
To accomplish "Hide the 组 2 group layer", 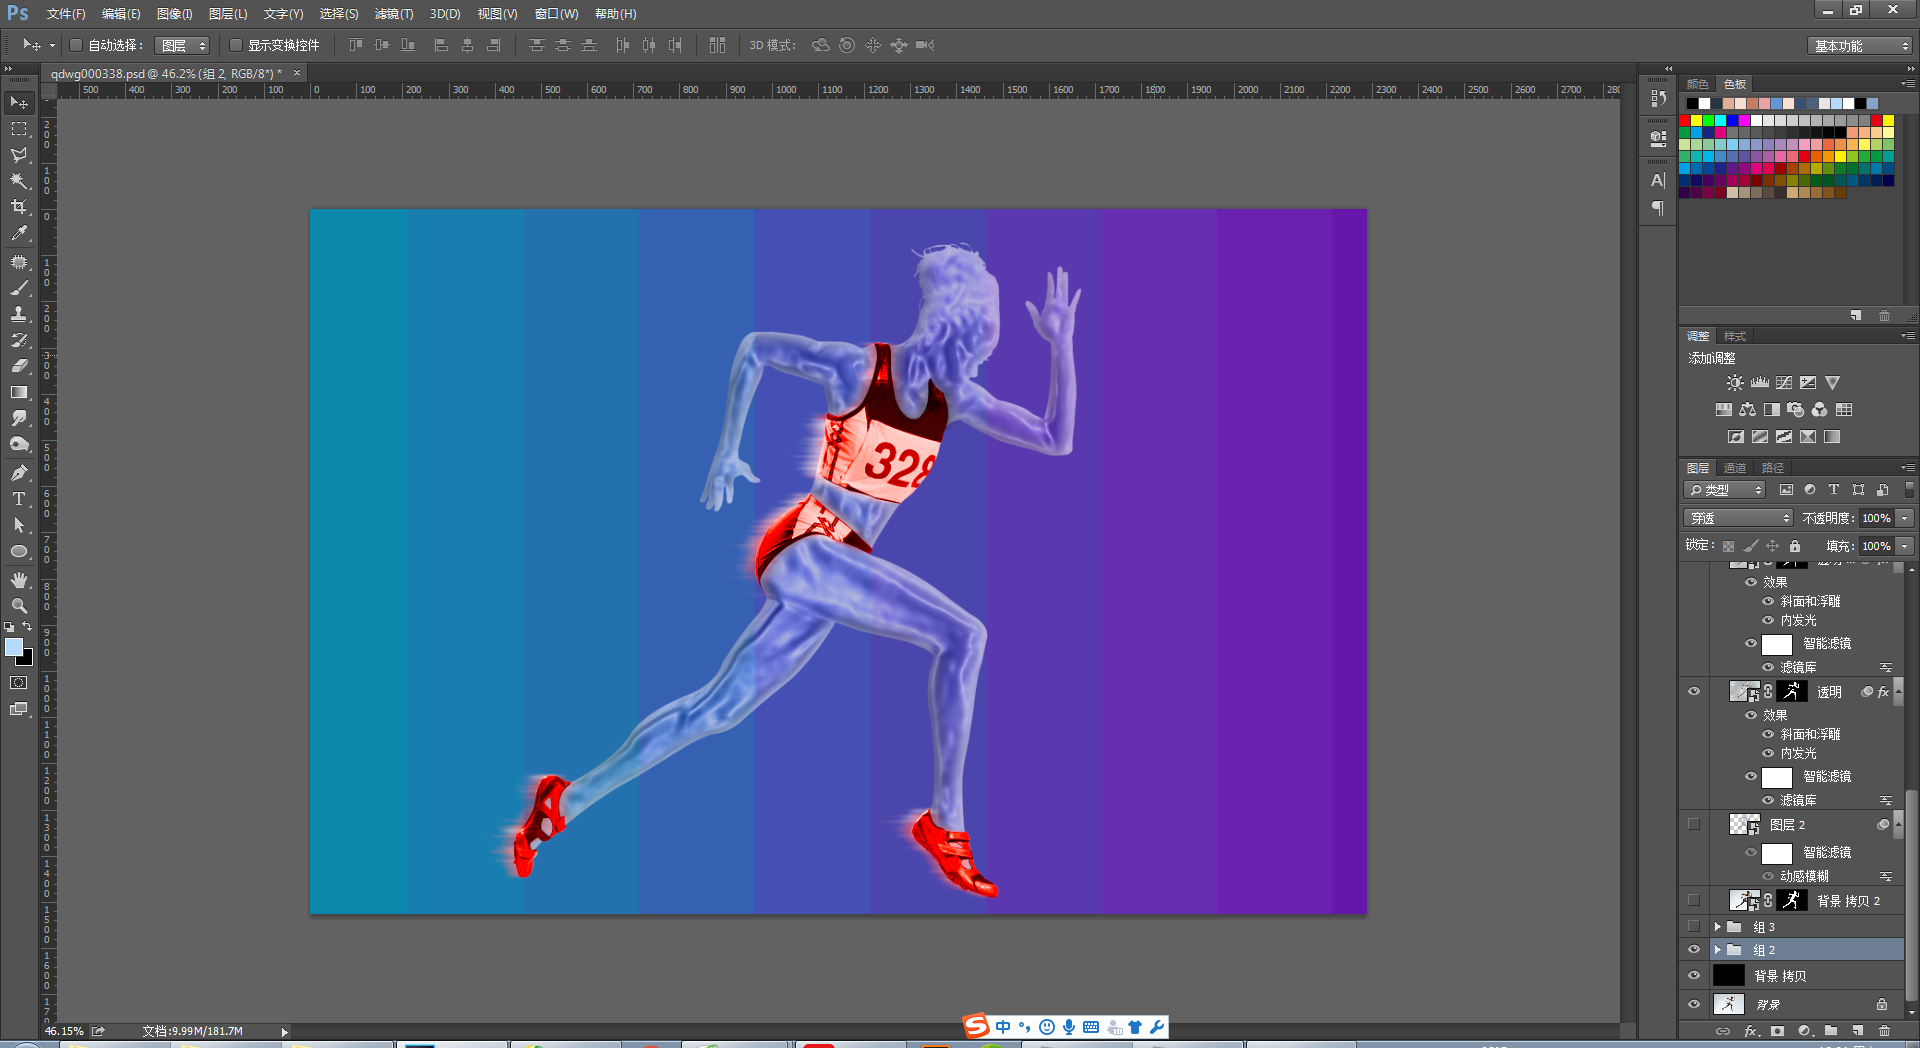I will [1694, 950].
